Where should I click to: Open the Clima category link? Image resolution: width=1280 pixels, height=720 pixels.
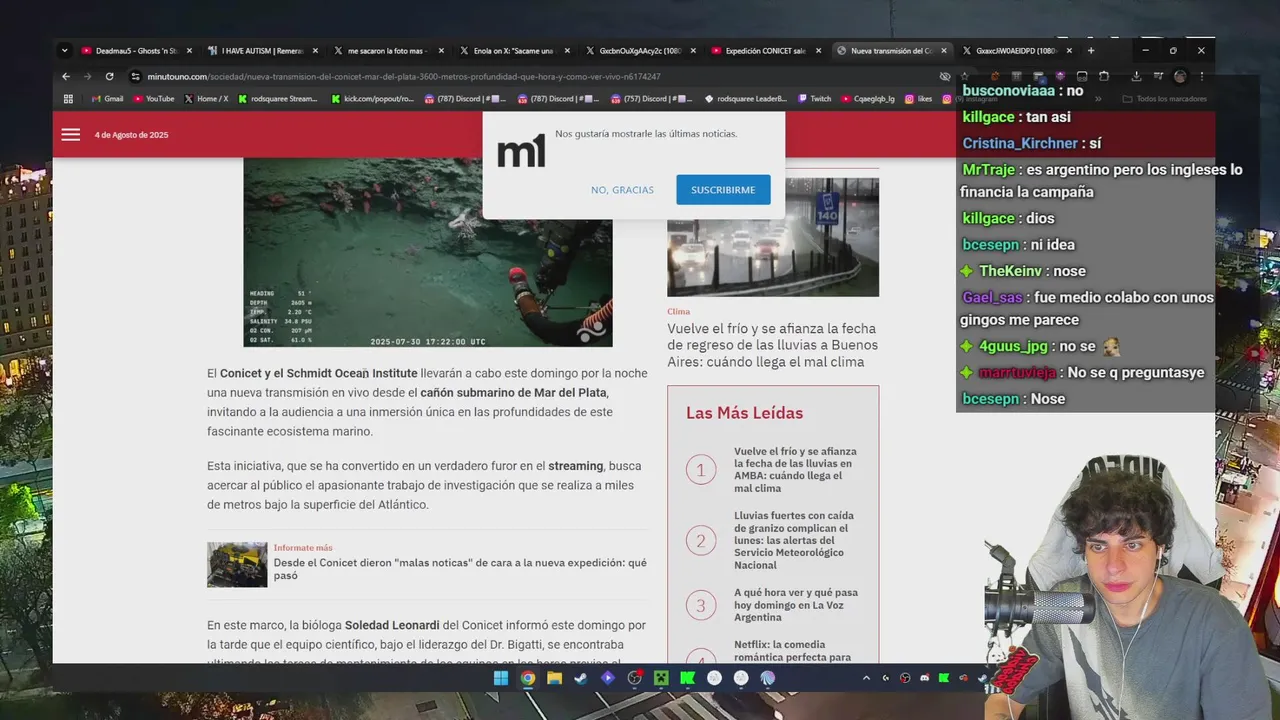coord(679,312)
